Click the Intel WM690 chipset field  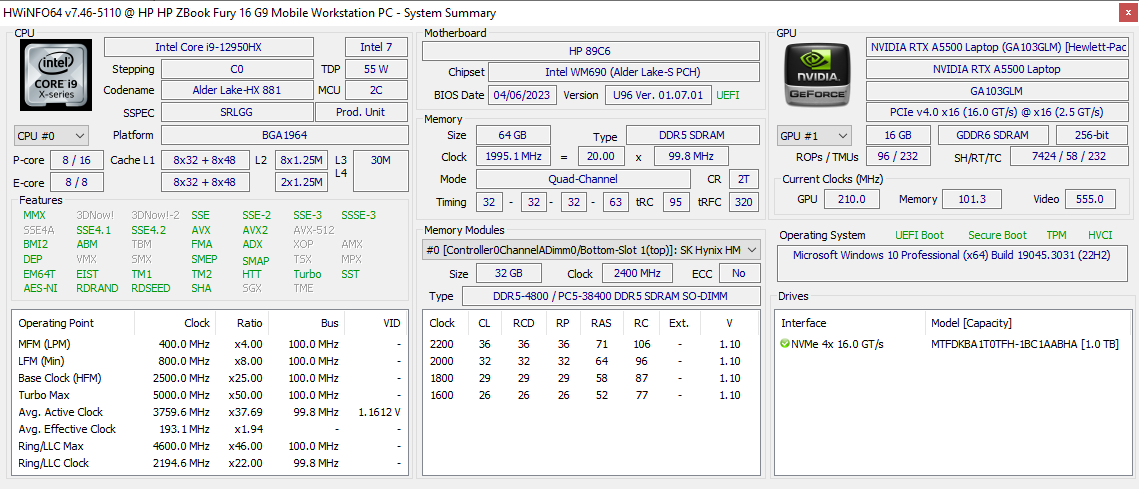pyautogui.click(x=623, y=73)
